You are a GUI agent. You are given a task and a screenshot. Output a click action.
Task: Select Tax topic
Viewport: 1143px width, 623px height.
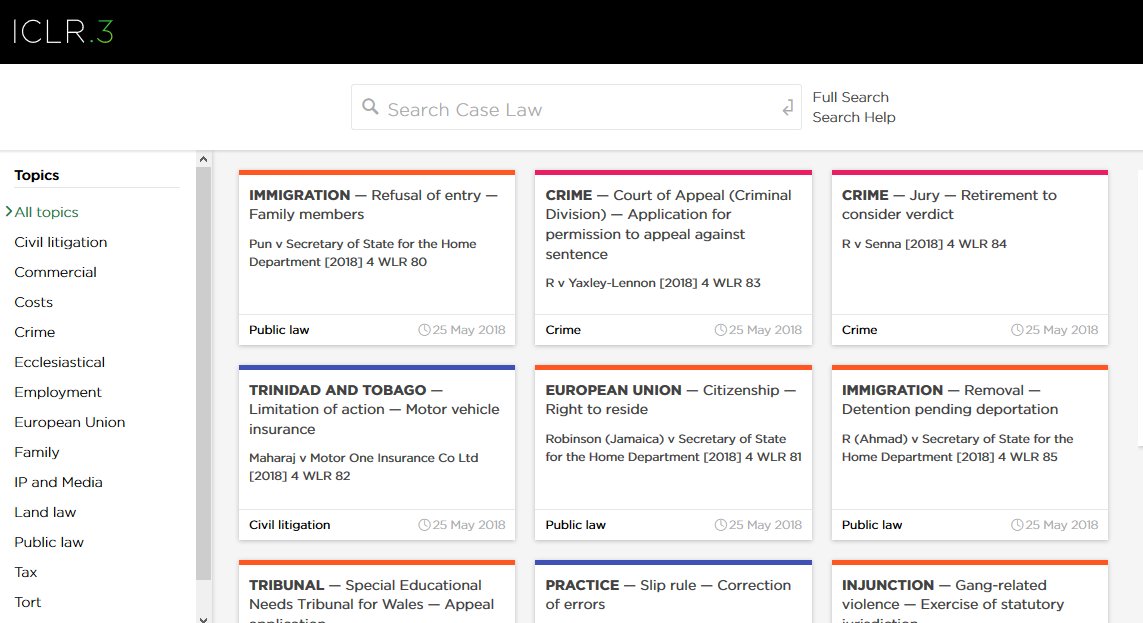click(26, 572)
